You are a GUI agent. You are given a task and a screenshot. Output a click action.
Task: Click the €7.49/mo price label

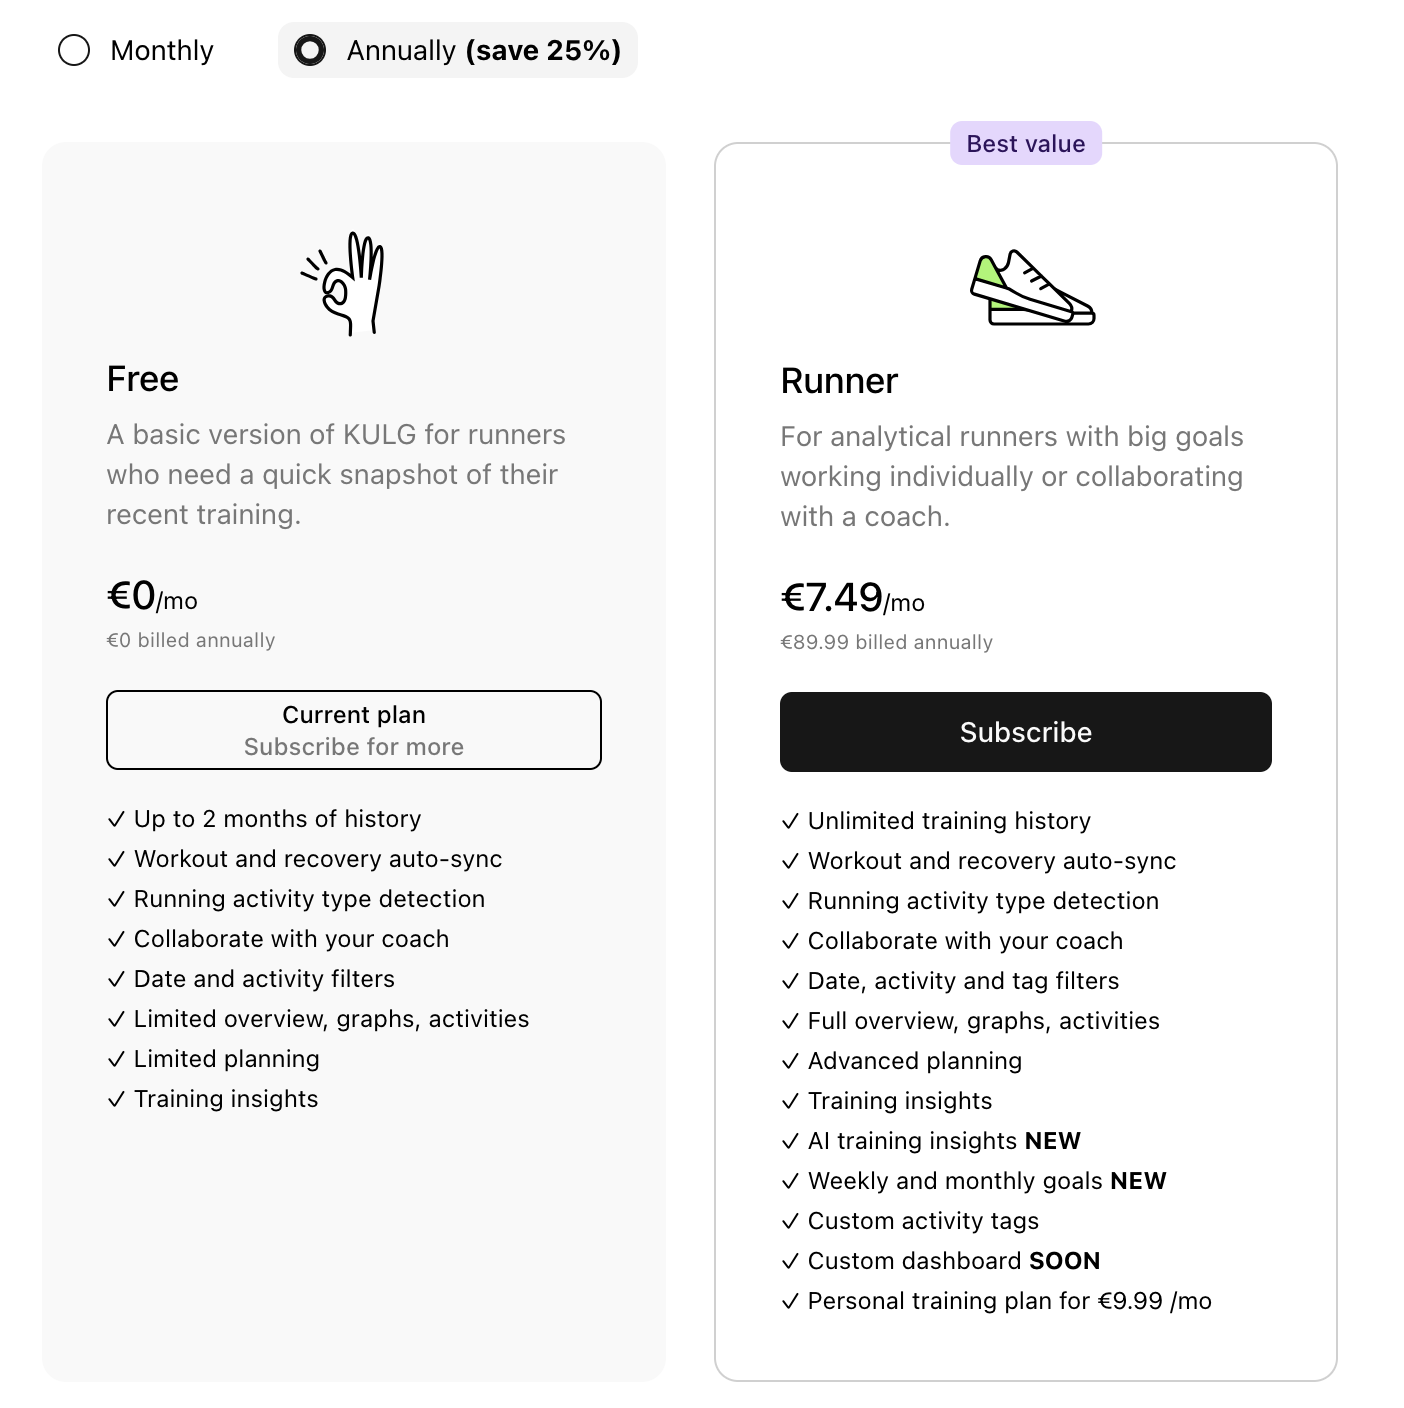click(853, 598)
